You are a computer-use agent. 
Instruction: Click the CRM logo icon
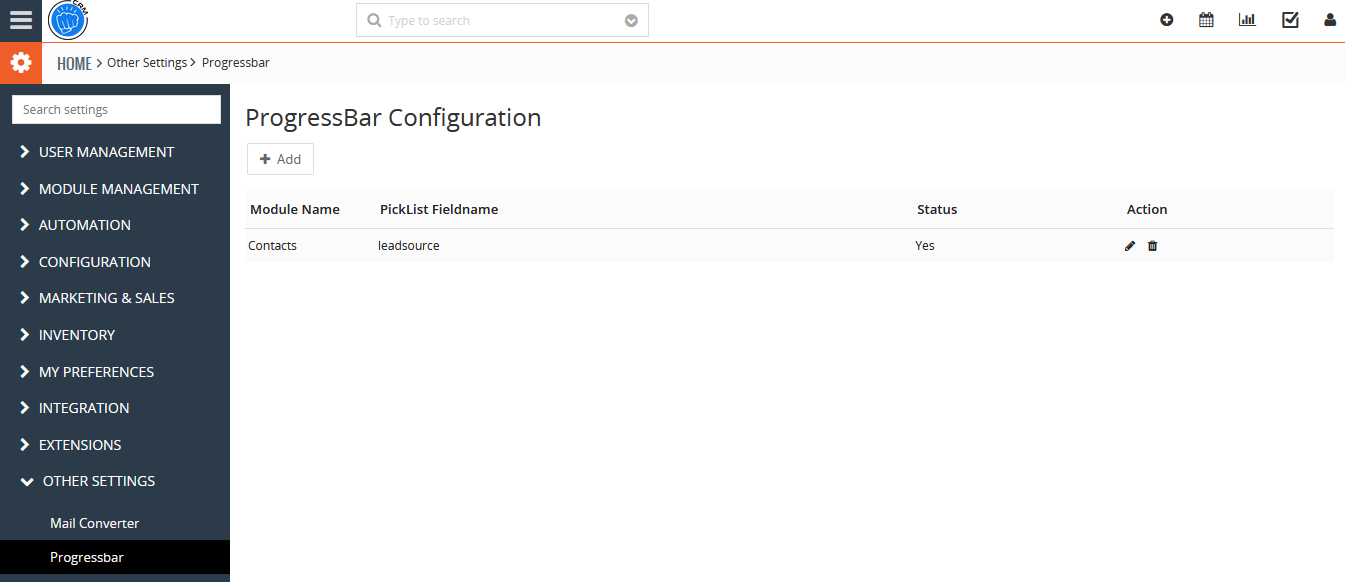68,20
